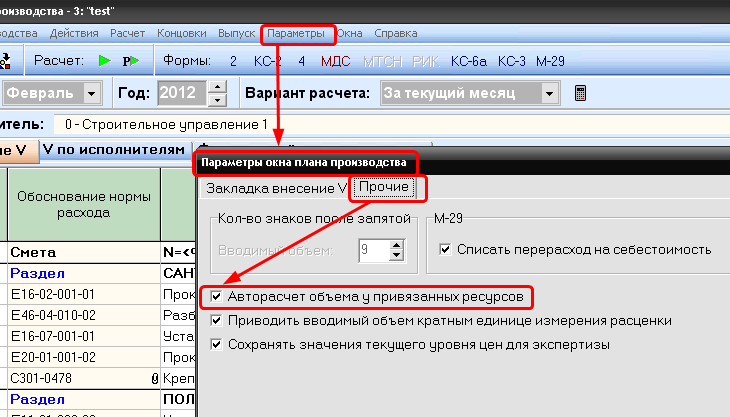Open the КС-6а form
Image resolution: width=730 pixels, height=417 pixels.
(x=468, y=61)
